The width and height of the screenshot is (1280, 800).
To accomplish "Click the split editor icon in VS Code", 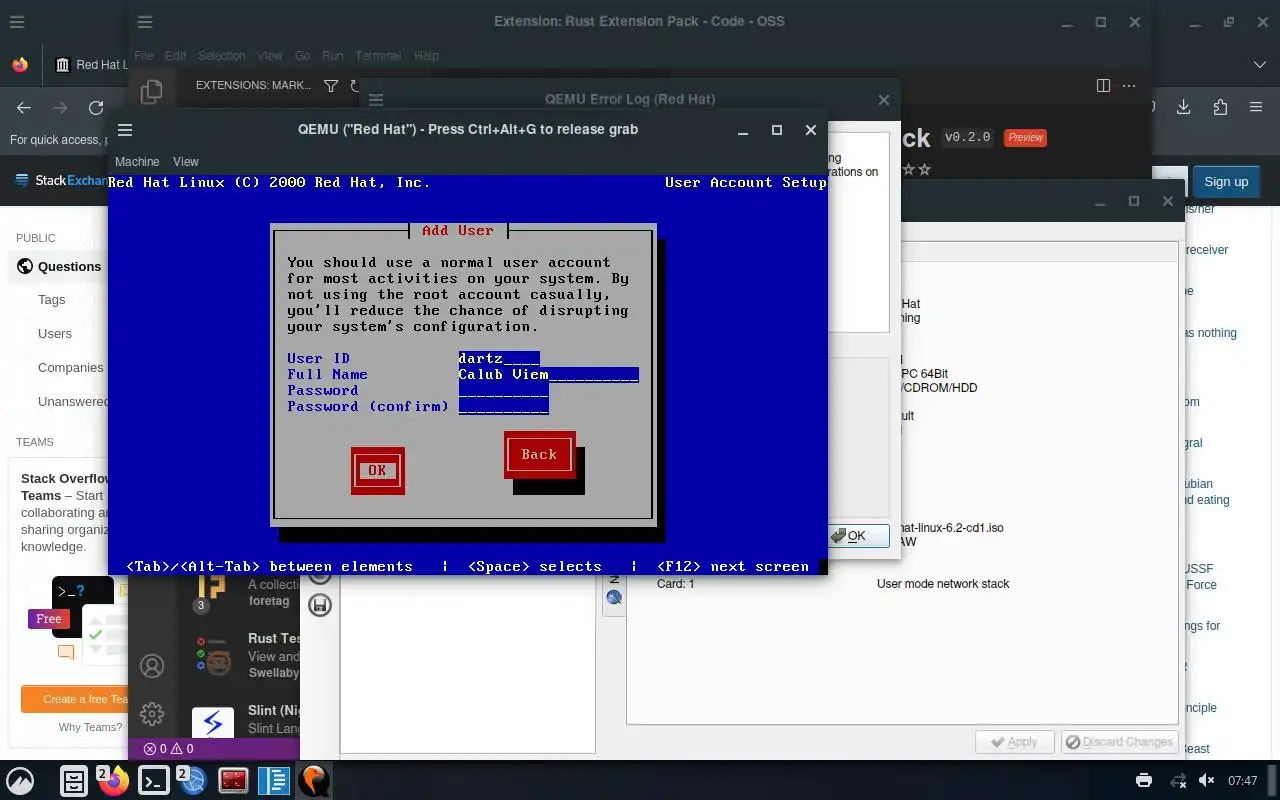I will [x=1103, y=86].
